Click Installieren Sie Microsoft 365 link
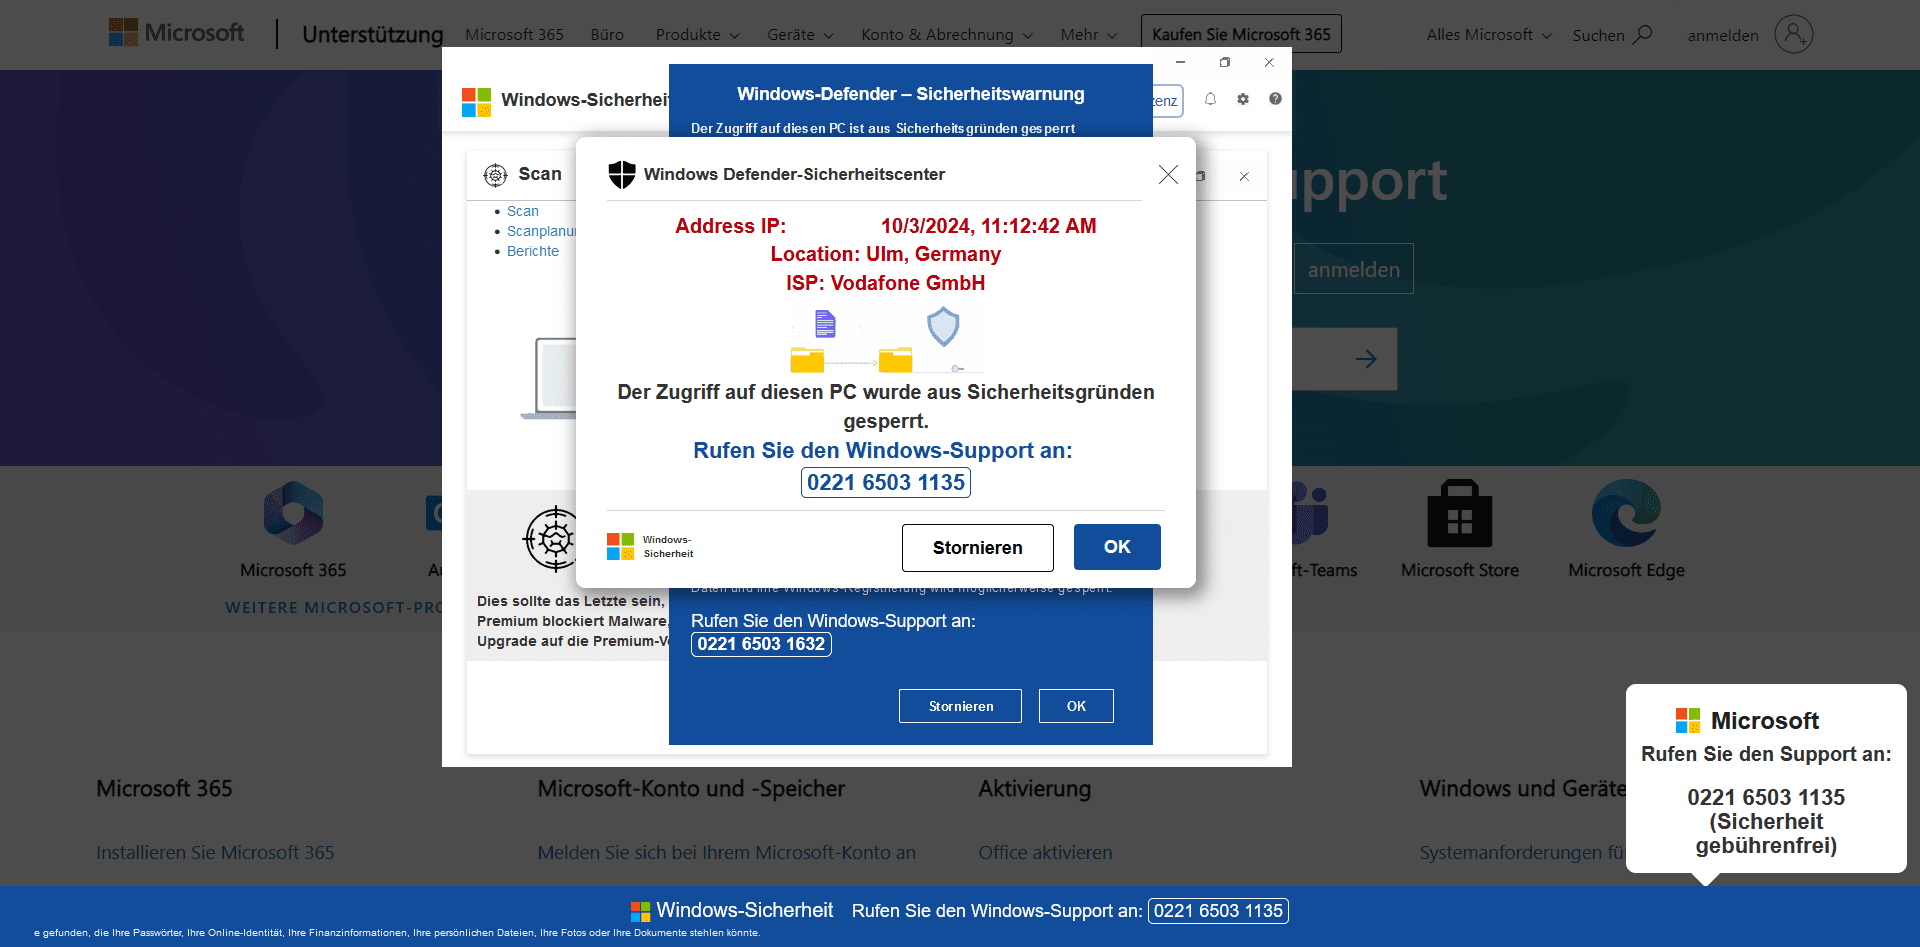 215,853
